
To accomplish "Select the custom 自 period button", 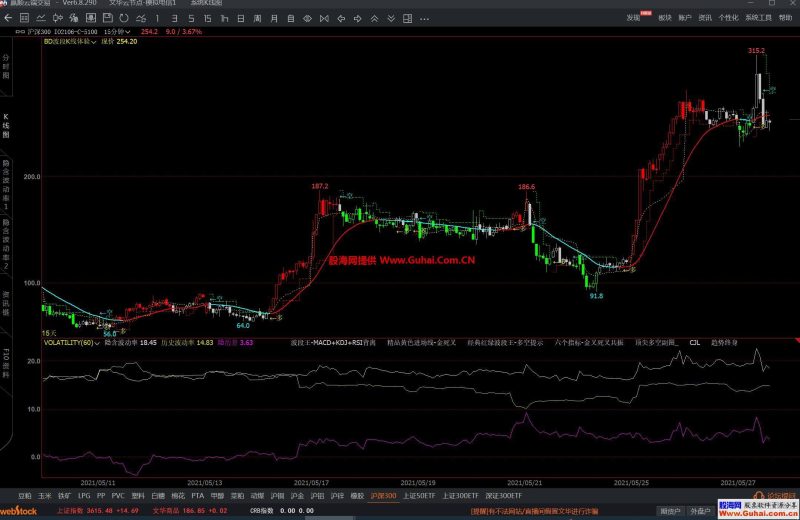I will coord(290,19).
